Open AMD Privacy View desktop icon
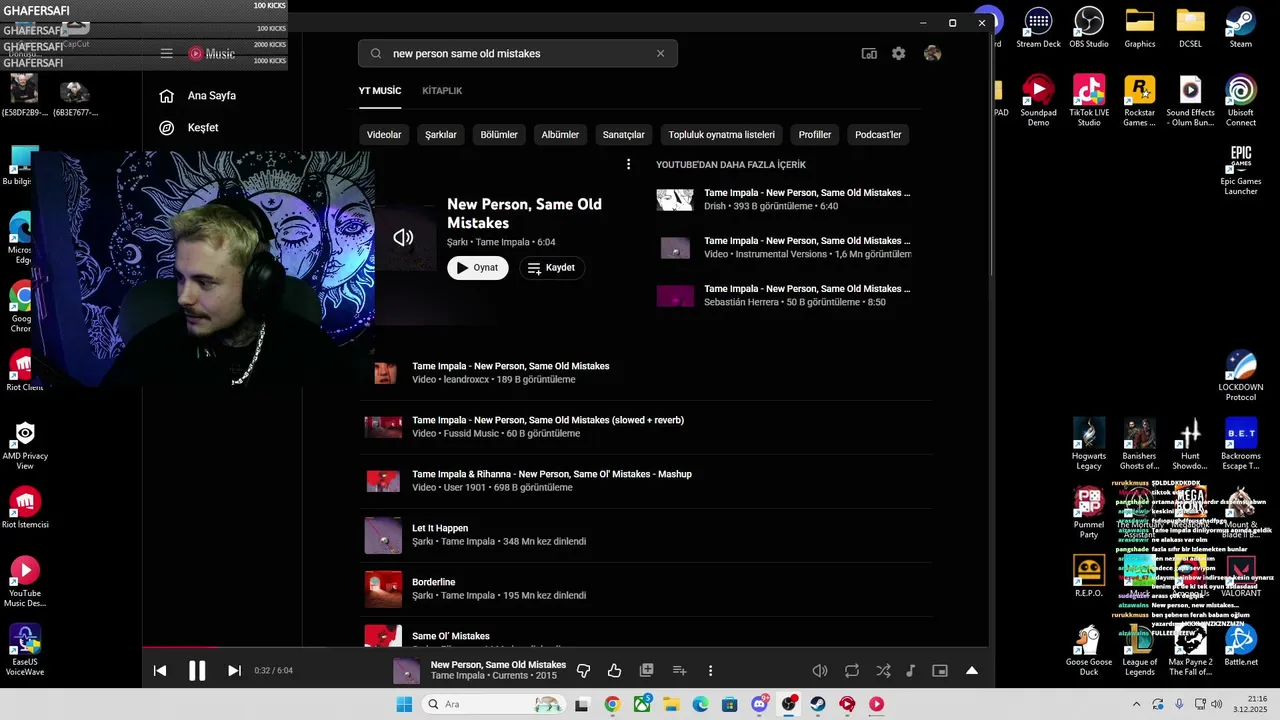The width and height of the screenshot is (1280, 720). tap(25, 445)
